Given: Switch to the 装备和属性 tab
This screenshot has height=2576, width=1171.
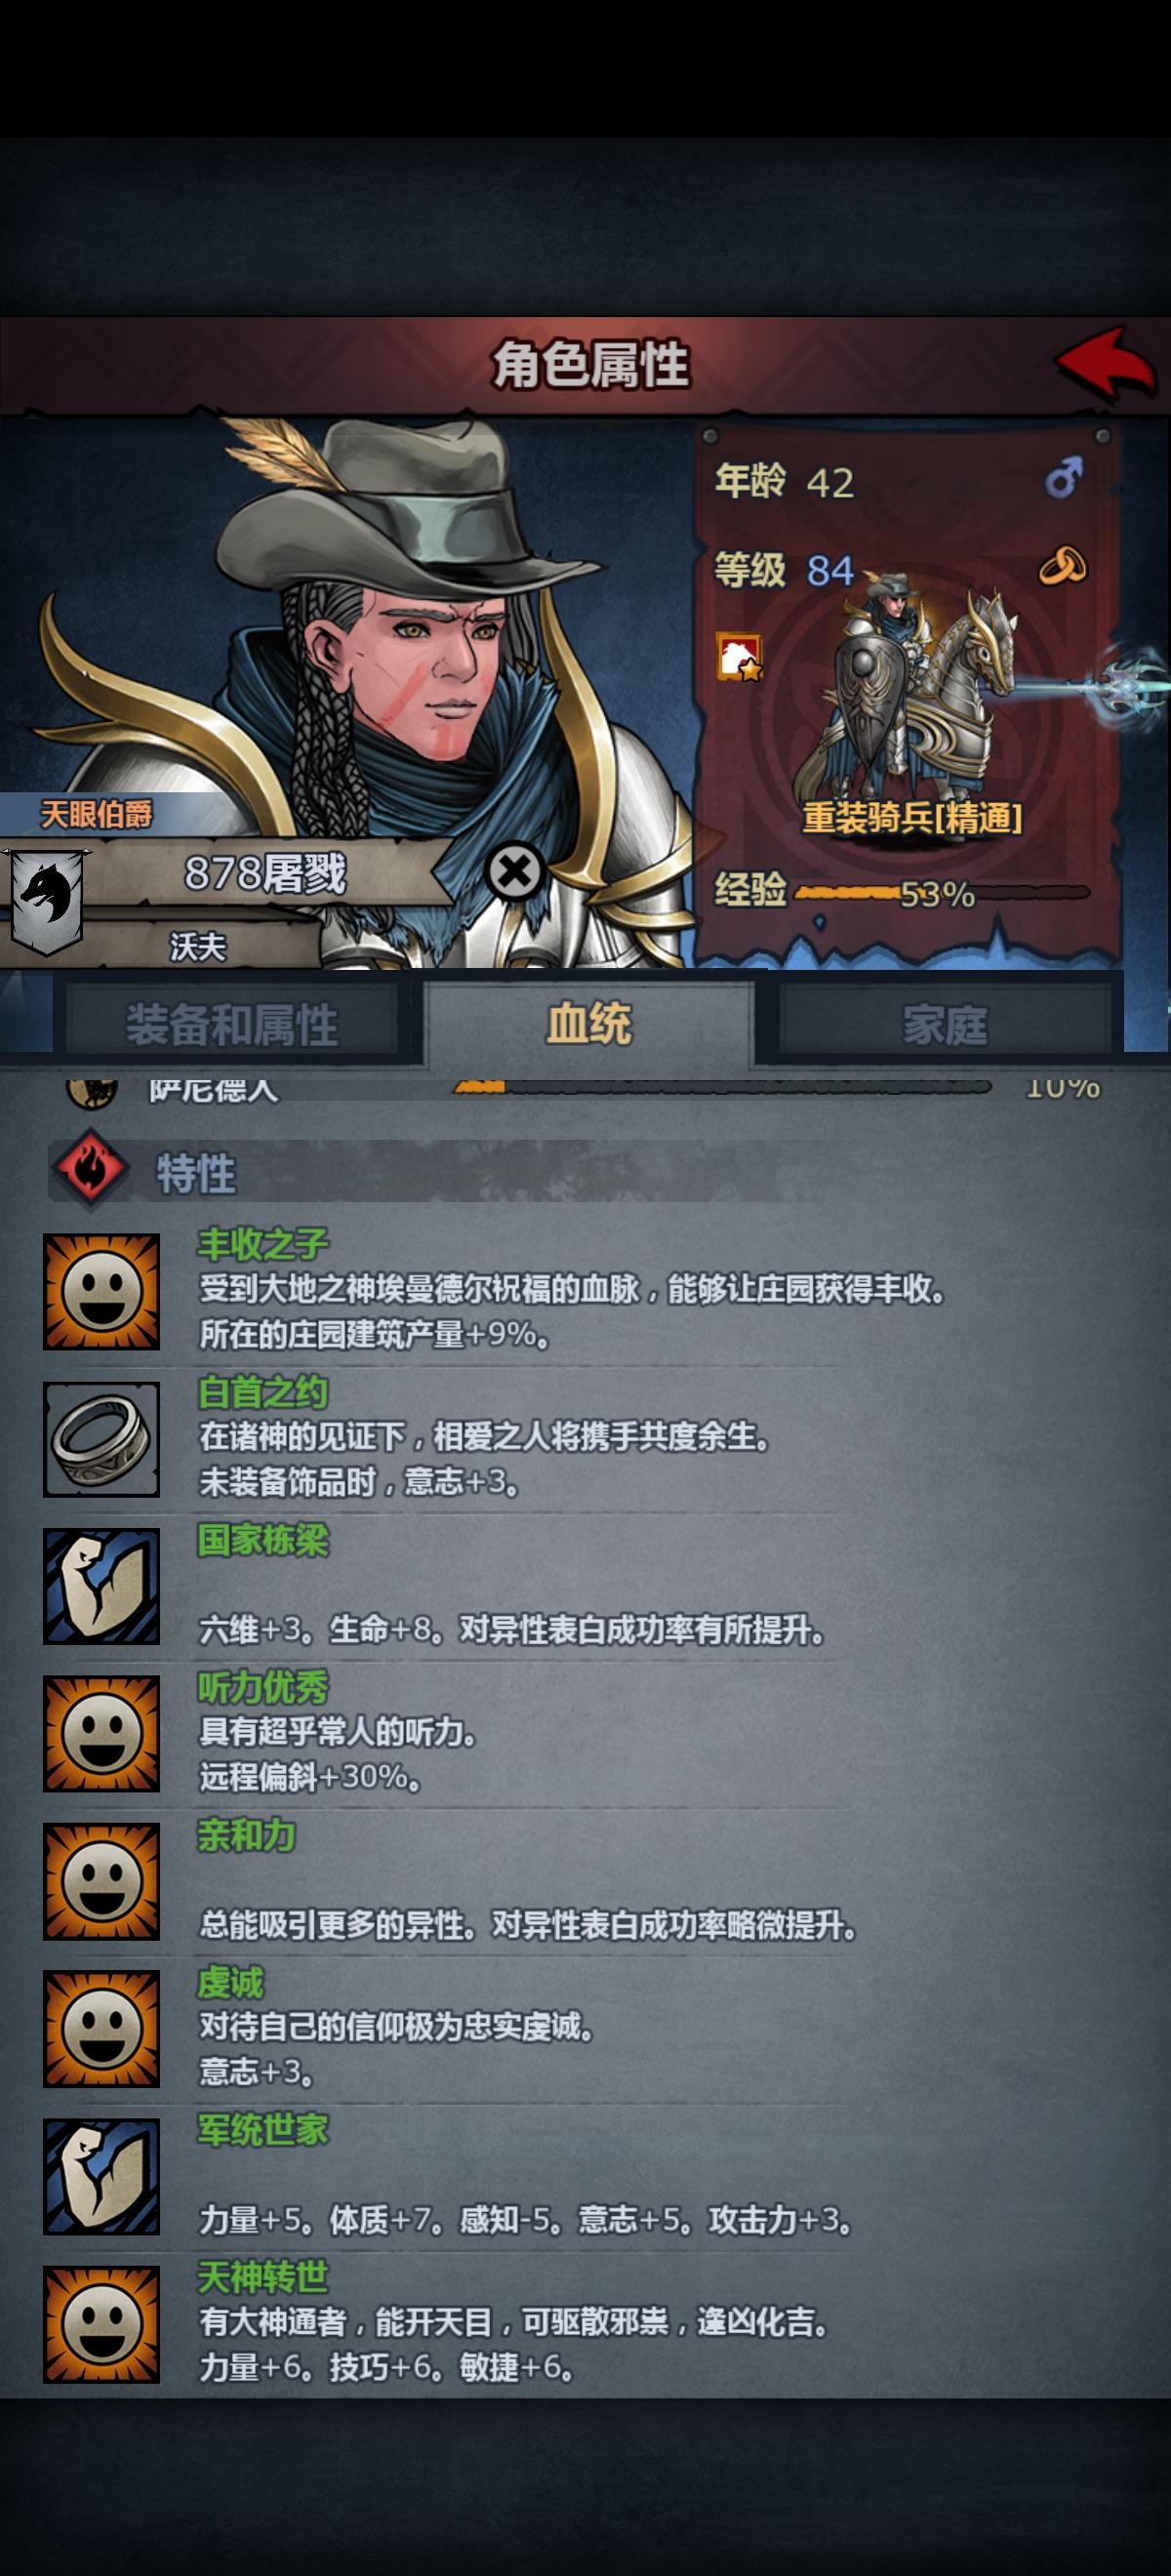Looking at the screenshot, I should 232,1024.
